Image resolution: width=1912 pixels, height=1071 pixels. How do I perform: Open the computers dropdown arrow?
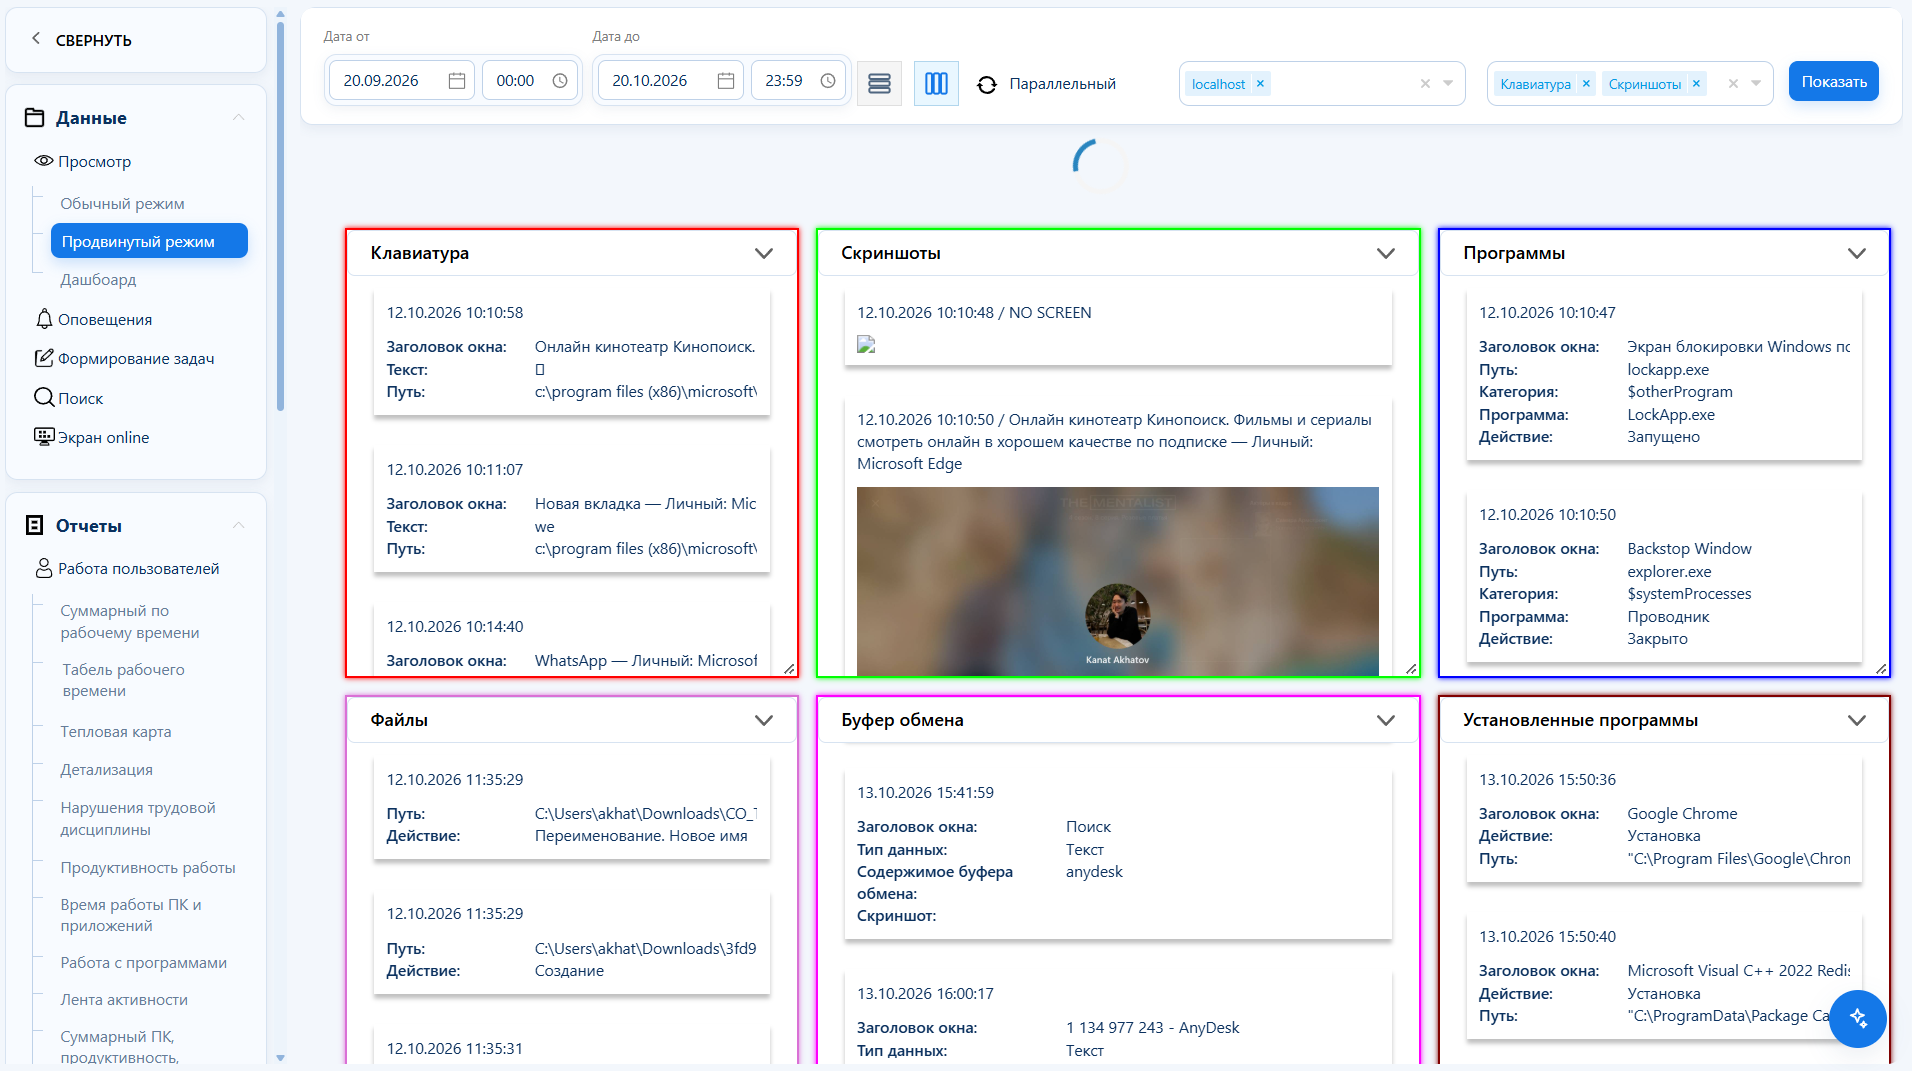(x=1448, y=84)
